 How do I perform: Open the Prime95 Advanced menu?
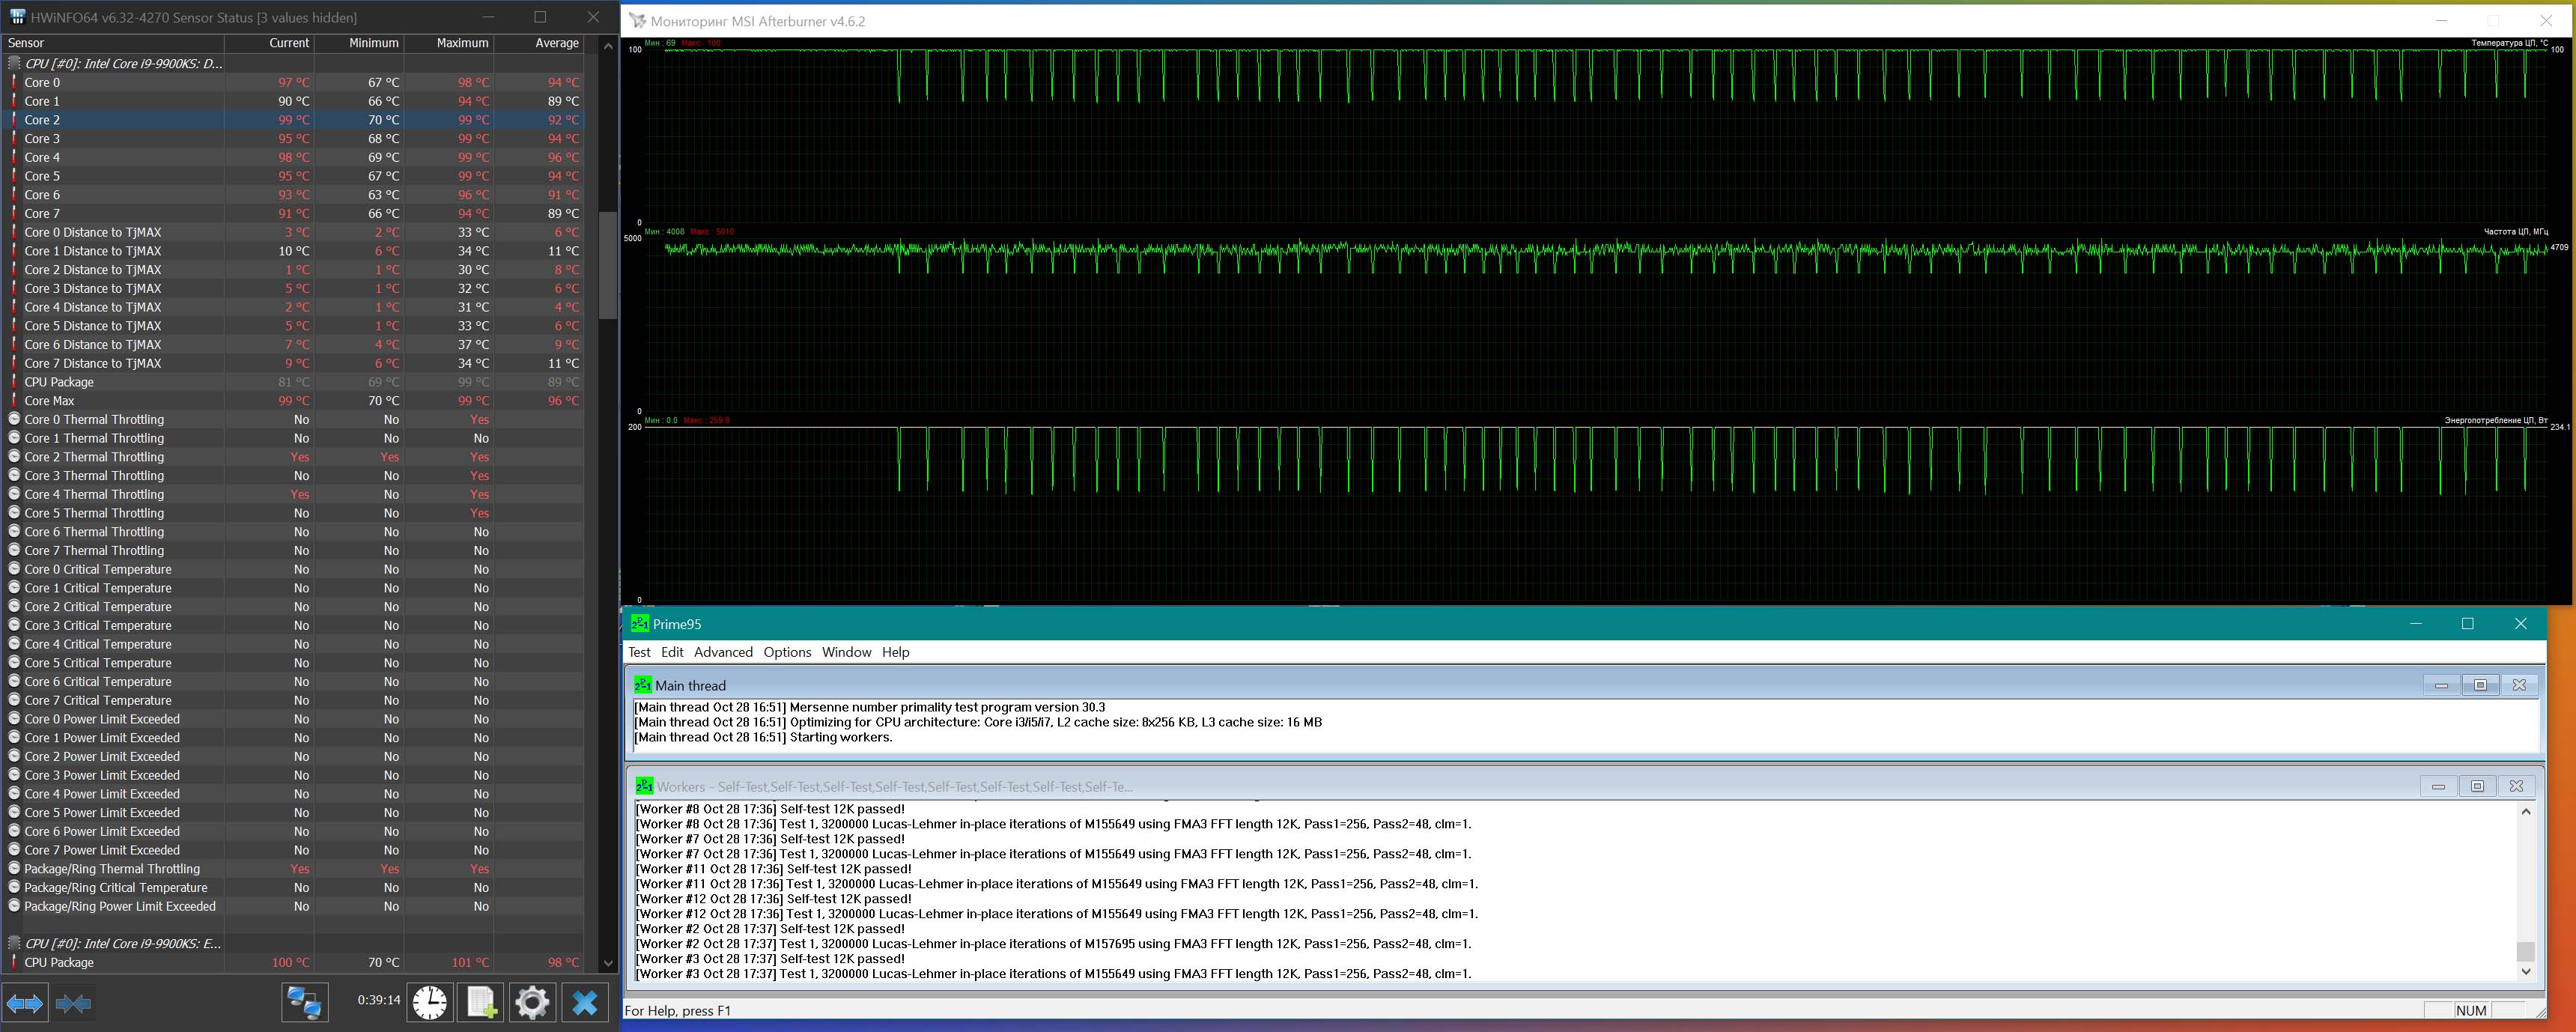722,652
